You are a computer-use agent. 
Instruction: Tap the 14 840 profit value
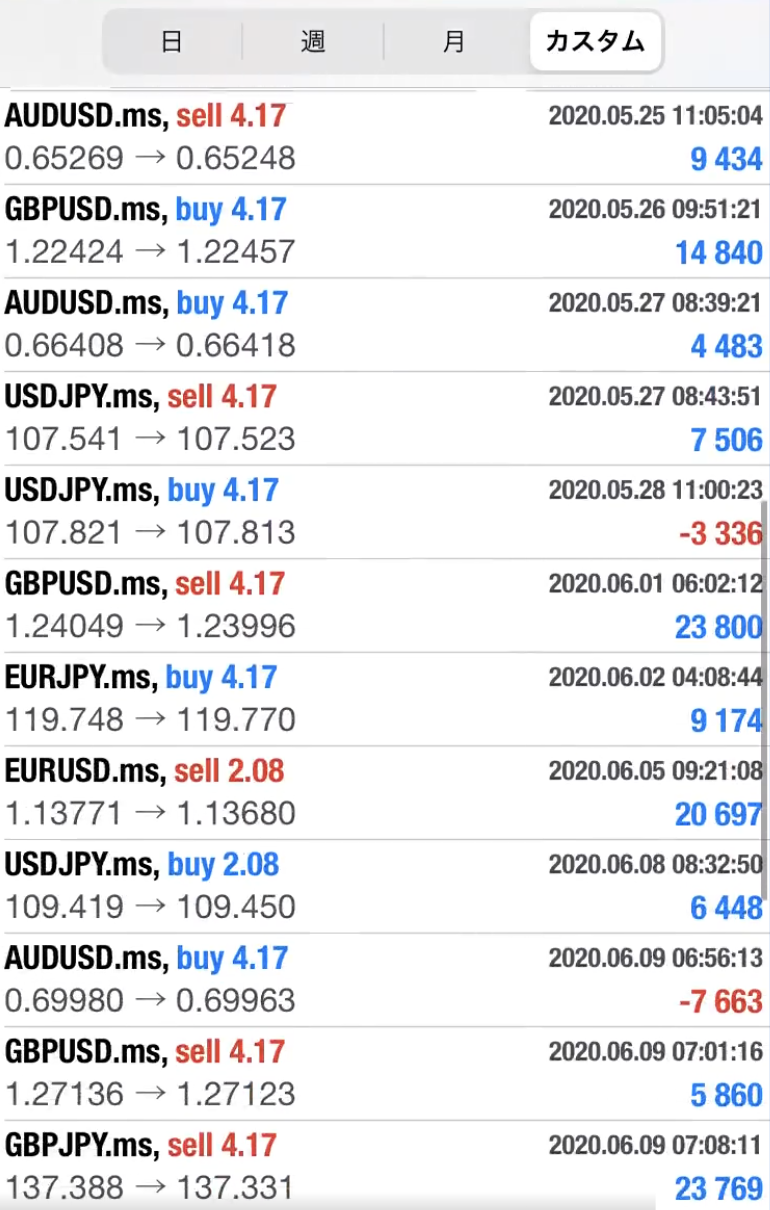coord(718,253)
